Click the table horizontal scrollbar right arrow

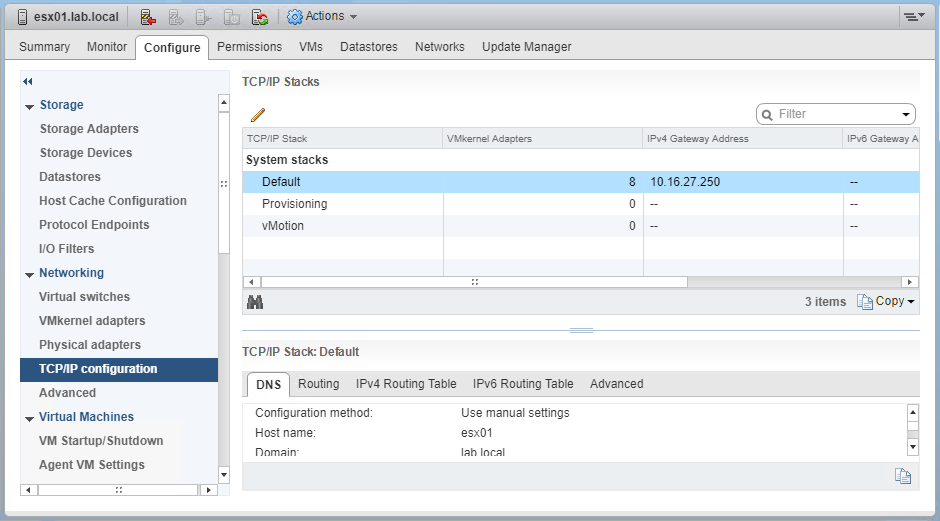[x=909, y=283]
